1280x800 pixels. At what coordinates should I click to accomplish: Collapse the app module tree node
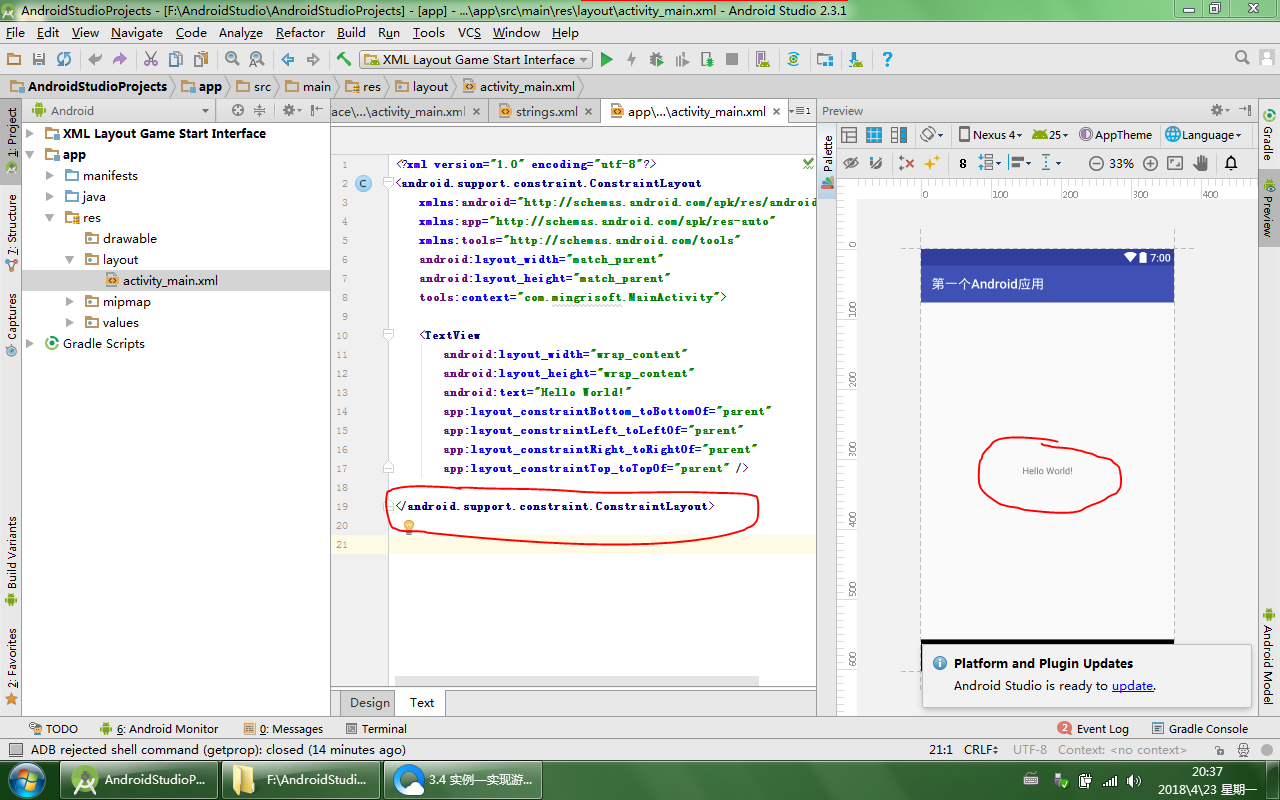30,155
